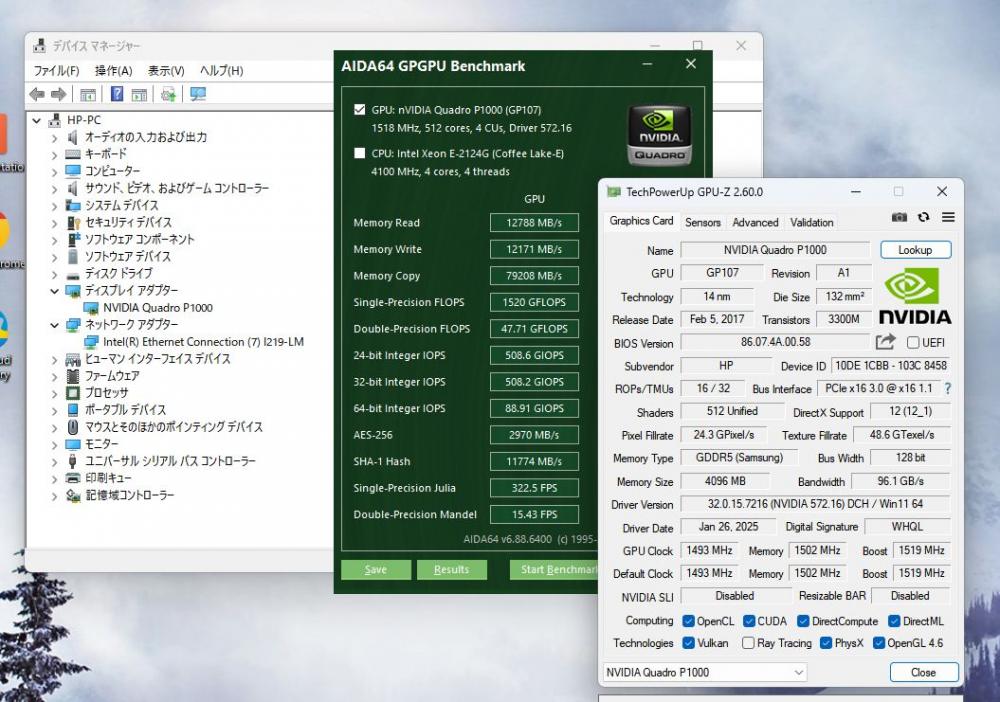1000x702 pixels.
Task: Click the SHA-1 Hash result 11774 MB/s
Action: [x=534, y=461]
